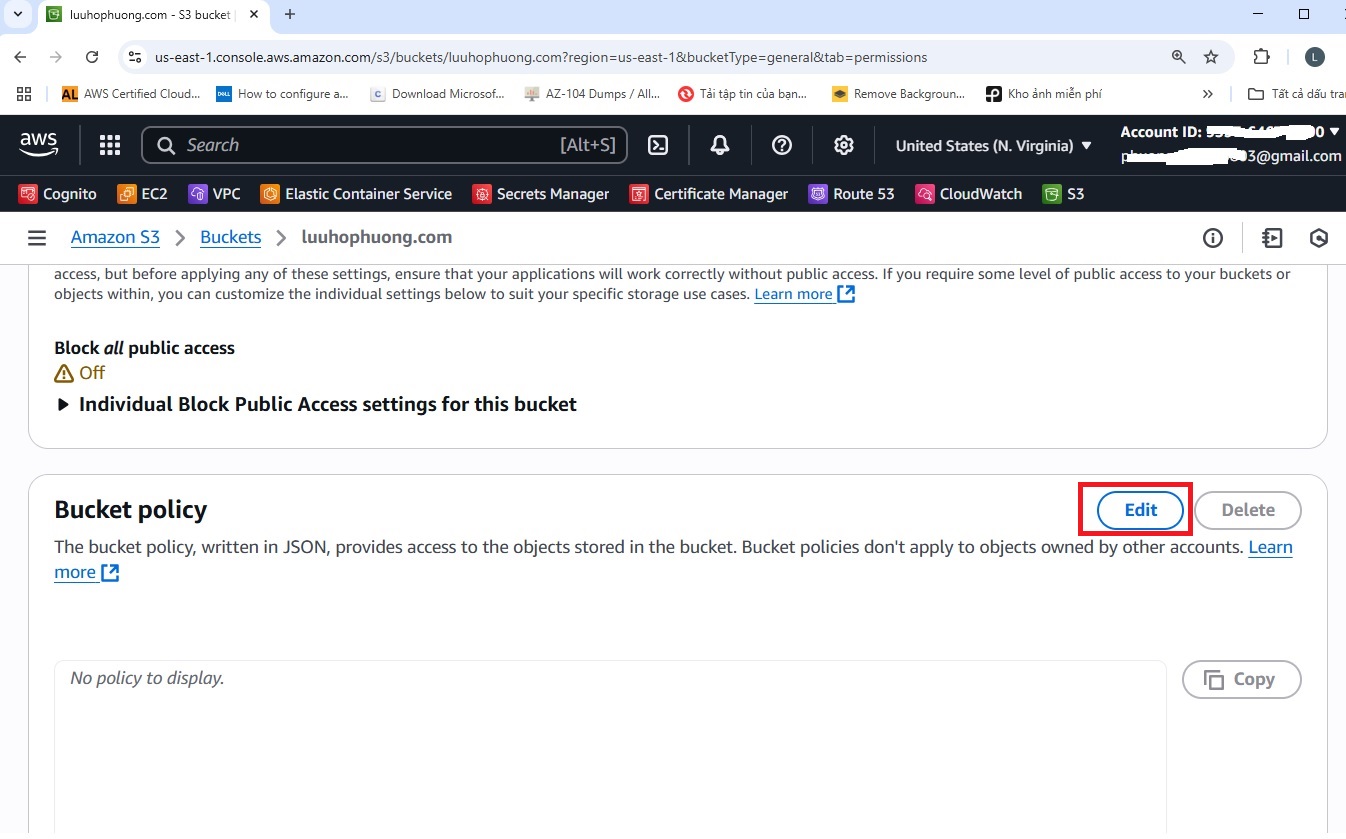This screenshot has height=839, width=1346.
Task: Open the Route 53 service shortcut
Action: point(851,194)
